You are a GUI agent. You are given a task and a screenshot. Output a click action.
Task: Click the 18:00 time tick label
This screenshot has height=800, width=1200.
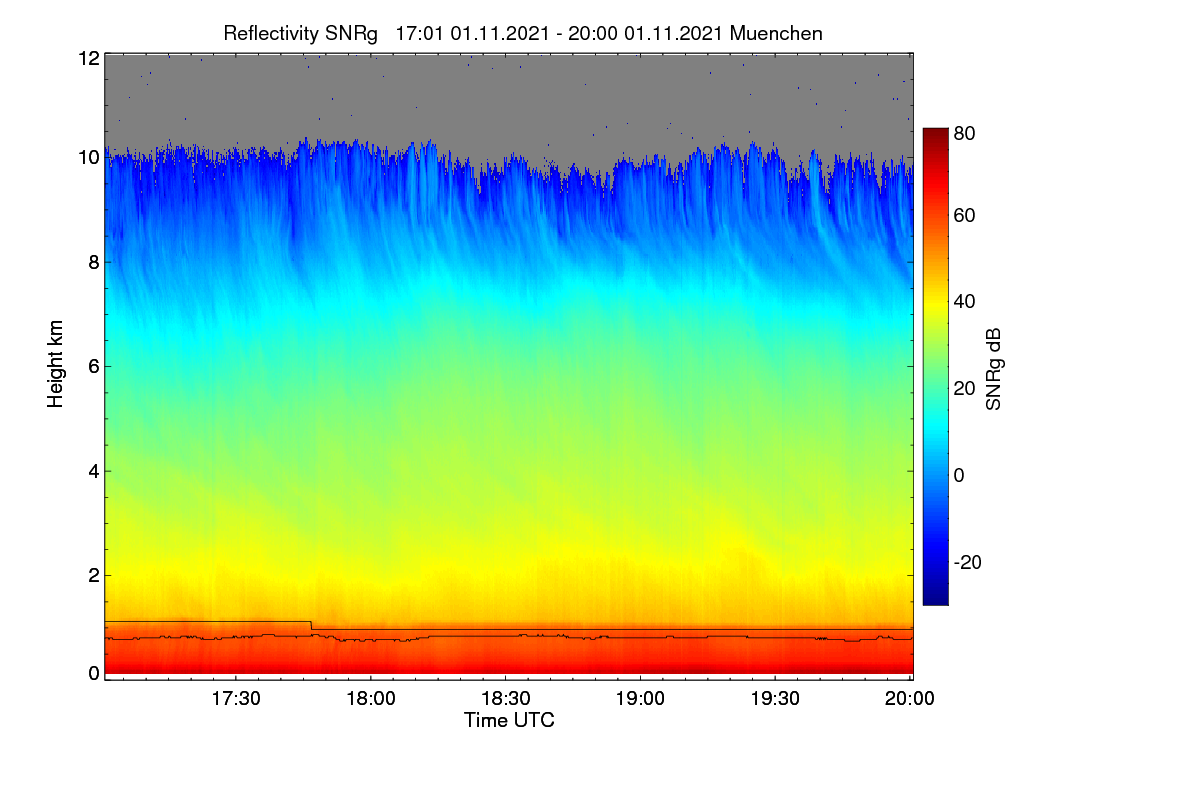[x=370, y=699]
